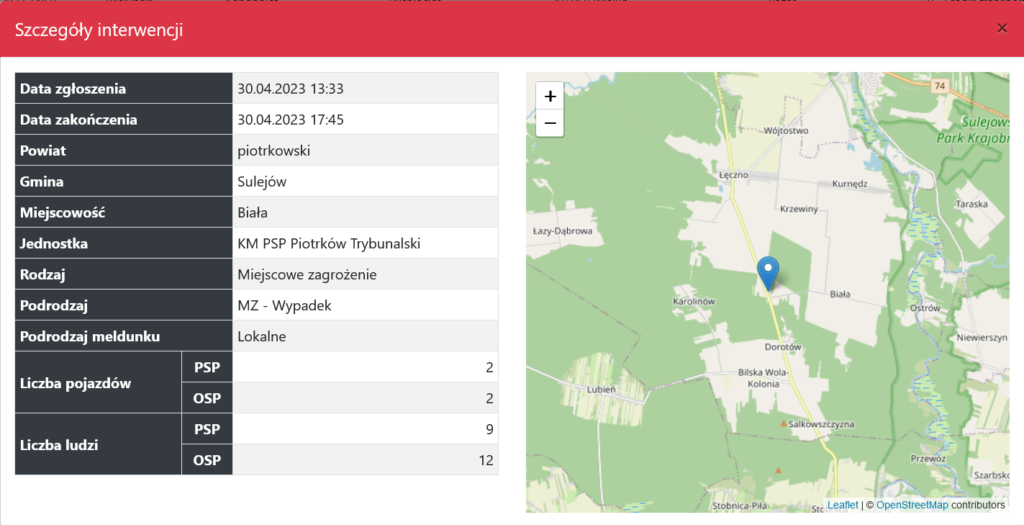Click the report date value 30.04.2023 13:33
This screenshot has height=525, width=1024.
click(x=291, y=88)
